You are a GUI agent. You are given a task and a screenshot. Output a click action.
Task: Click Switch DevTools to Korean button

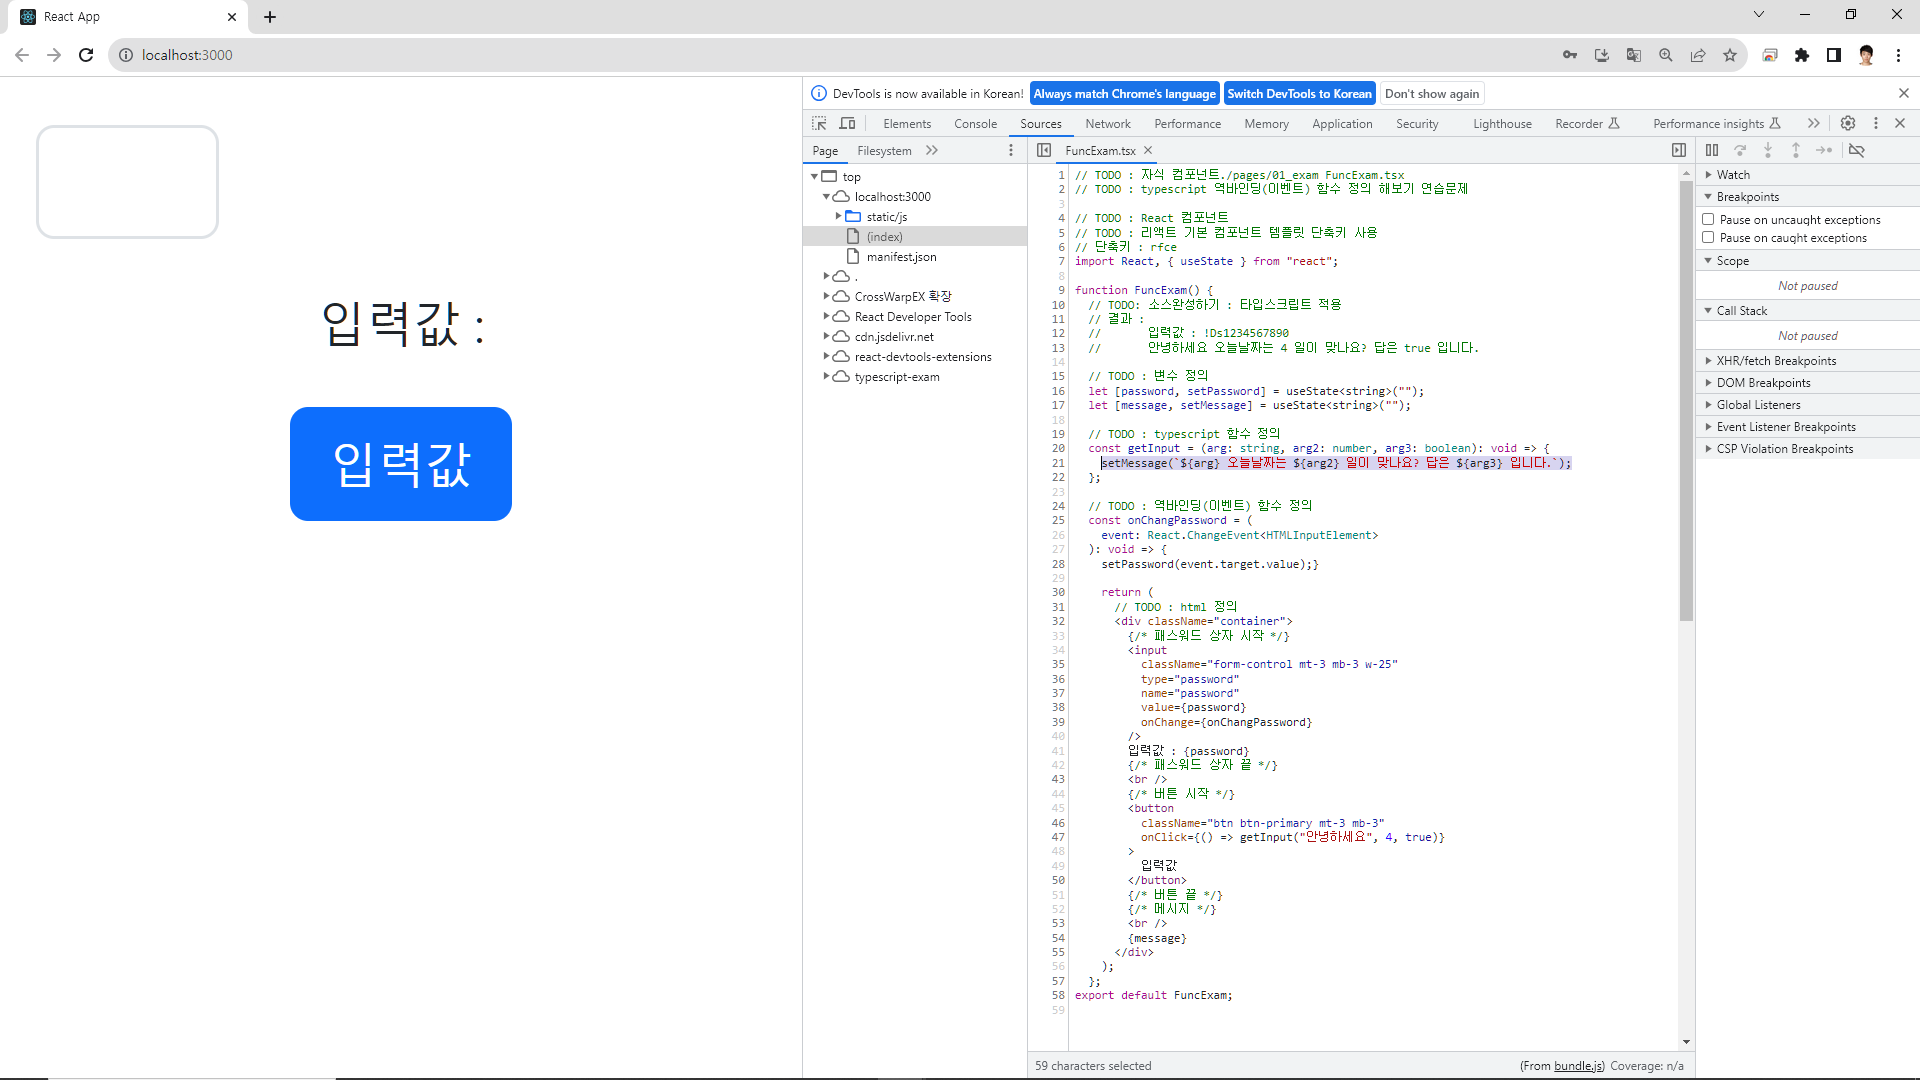pos(1299,93)
